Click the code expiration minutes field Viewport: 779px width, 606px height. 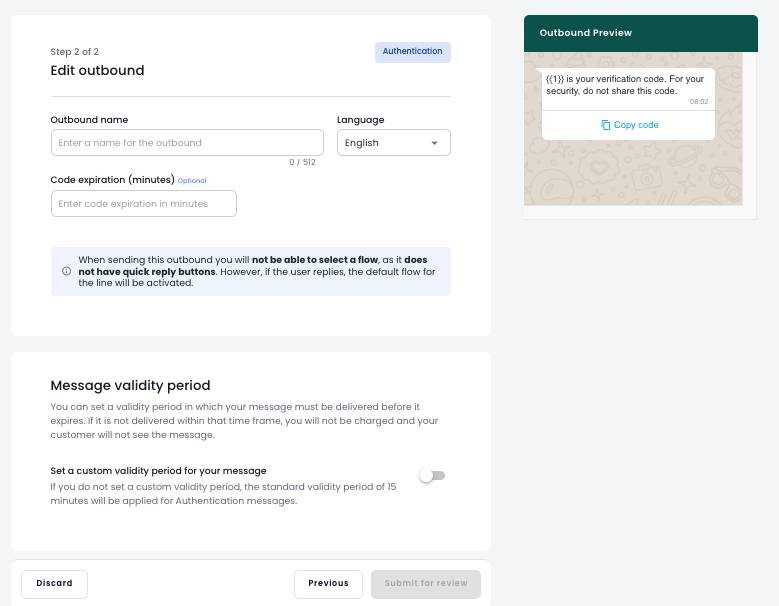143,204
